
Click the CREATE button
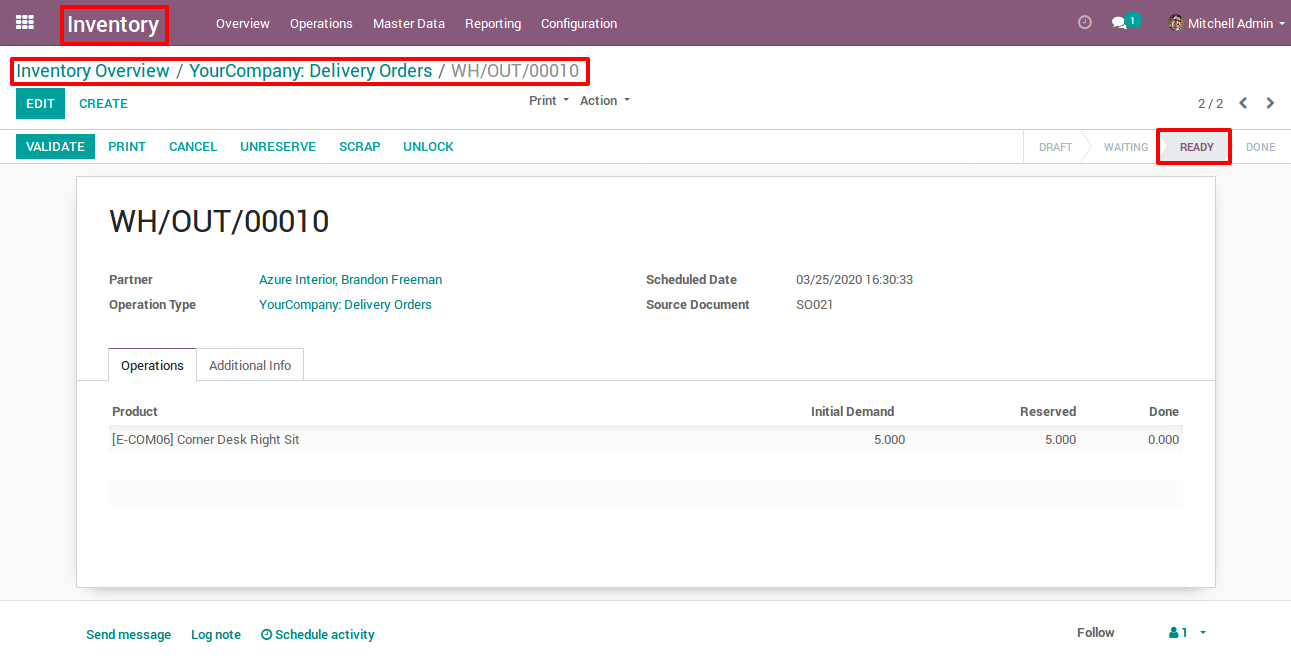pyautogui.click(x=104, y=103)
